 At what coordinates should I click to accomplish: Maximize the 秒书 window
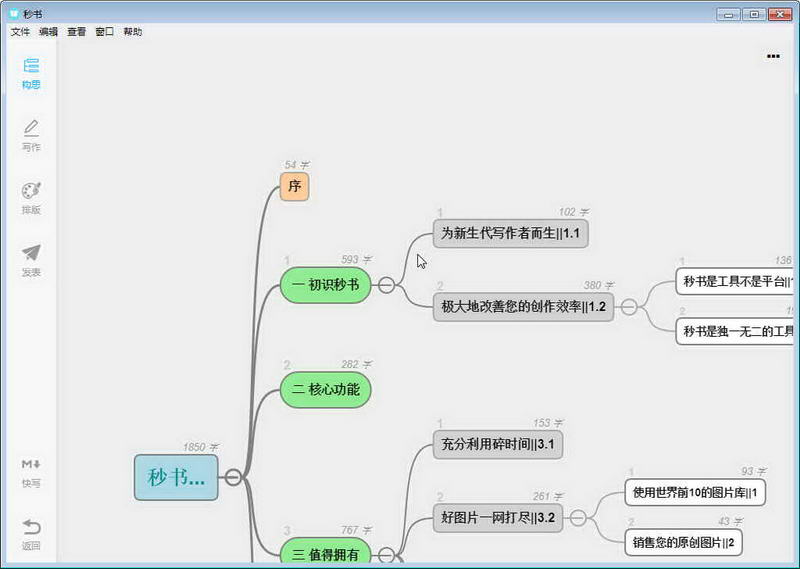[754, 14]
